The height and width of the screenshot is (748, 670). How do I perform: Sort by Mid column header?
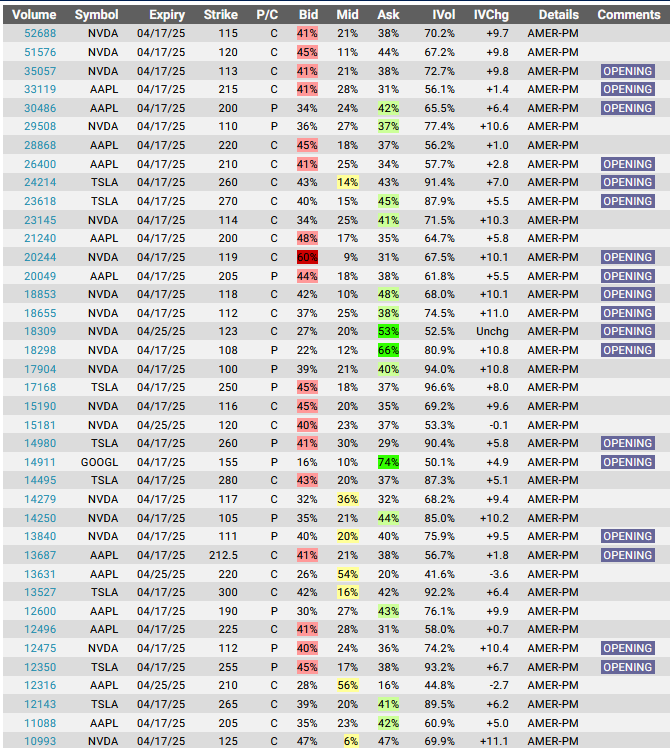click(x=347, y=15)
